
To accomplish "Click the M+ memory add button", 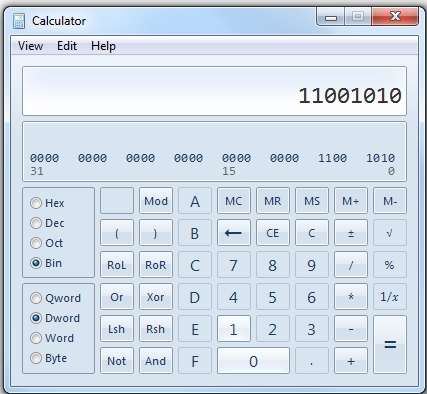I will (351, 201).
